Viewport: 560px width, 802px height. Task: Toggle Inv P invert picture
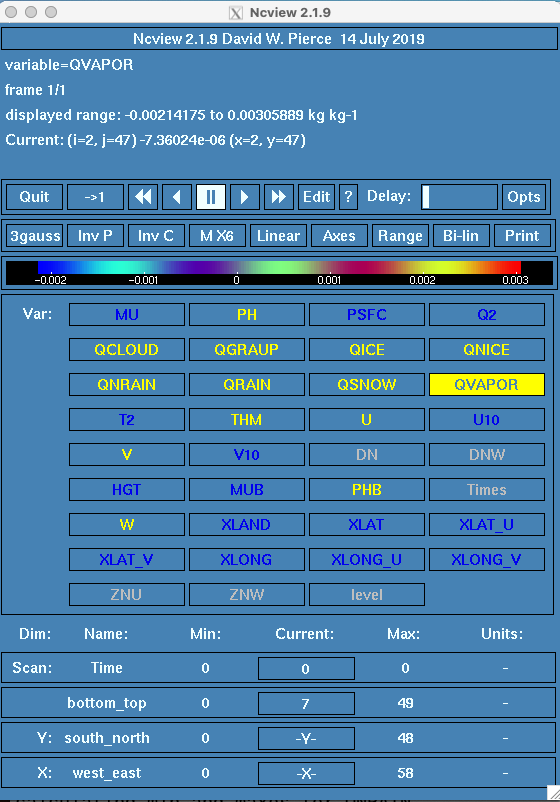pos(95,236)
